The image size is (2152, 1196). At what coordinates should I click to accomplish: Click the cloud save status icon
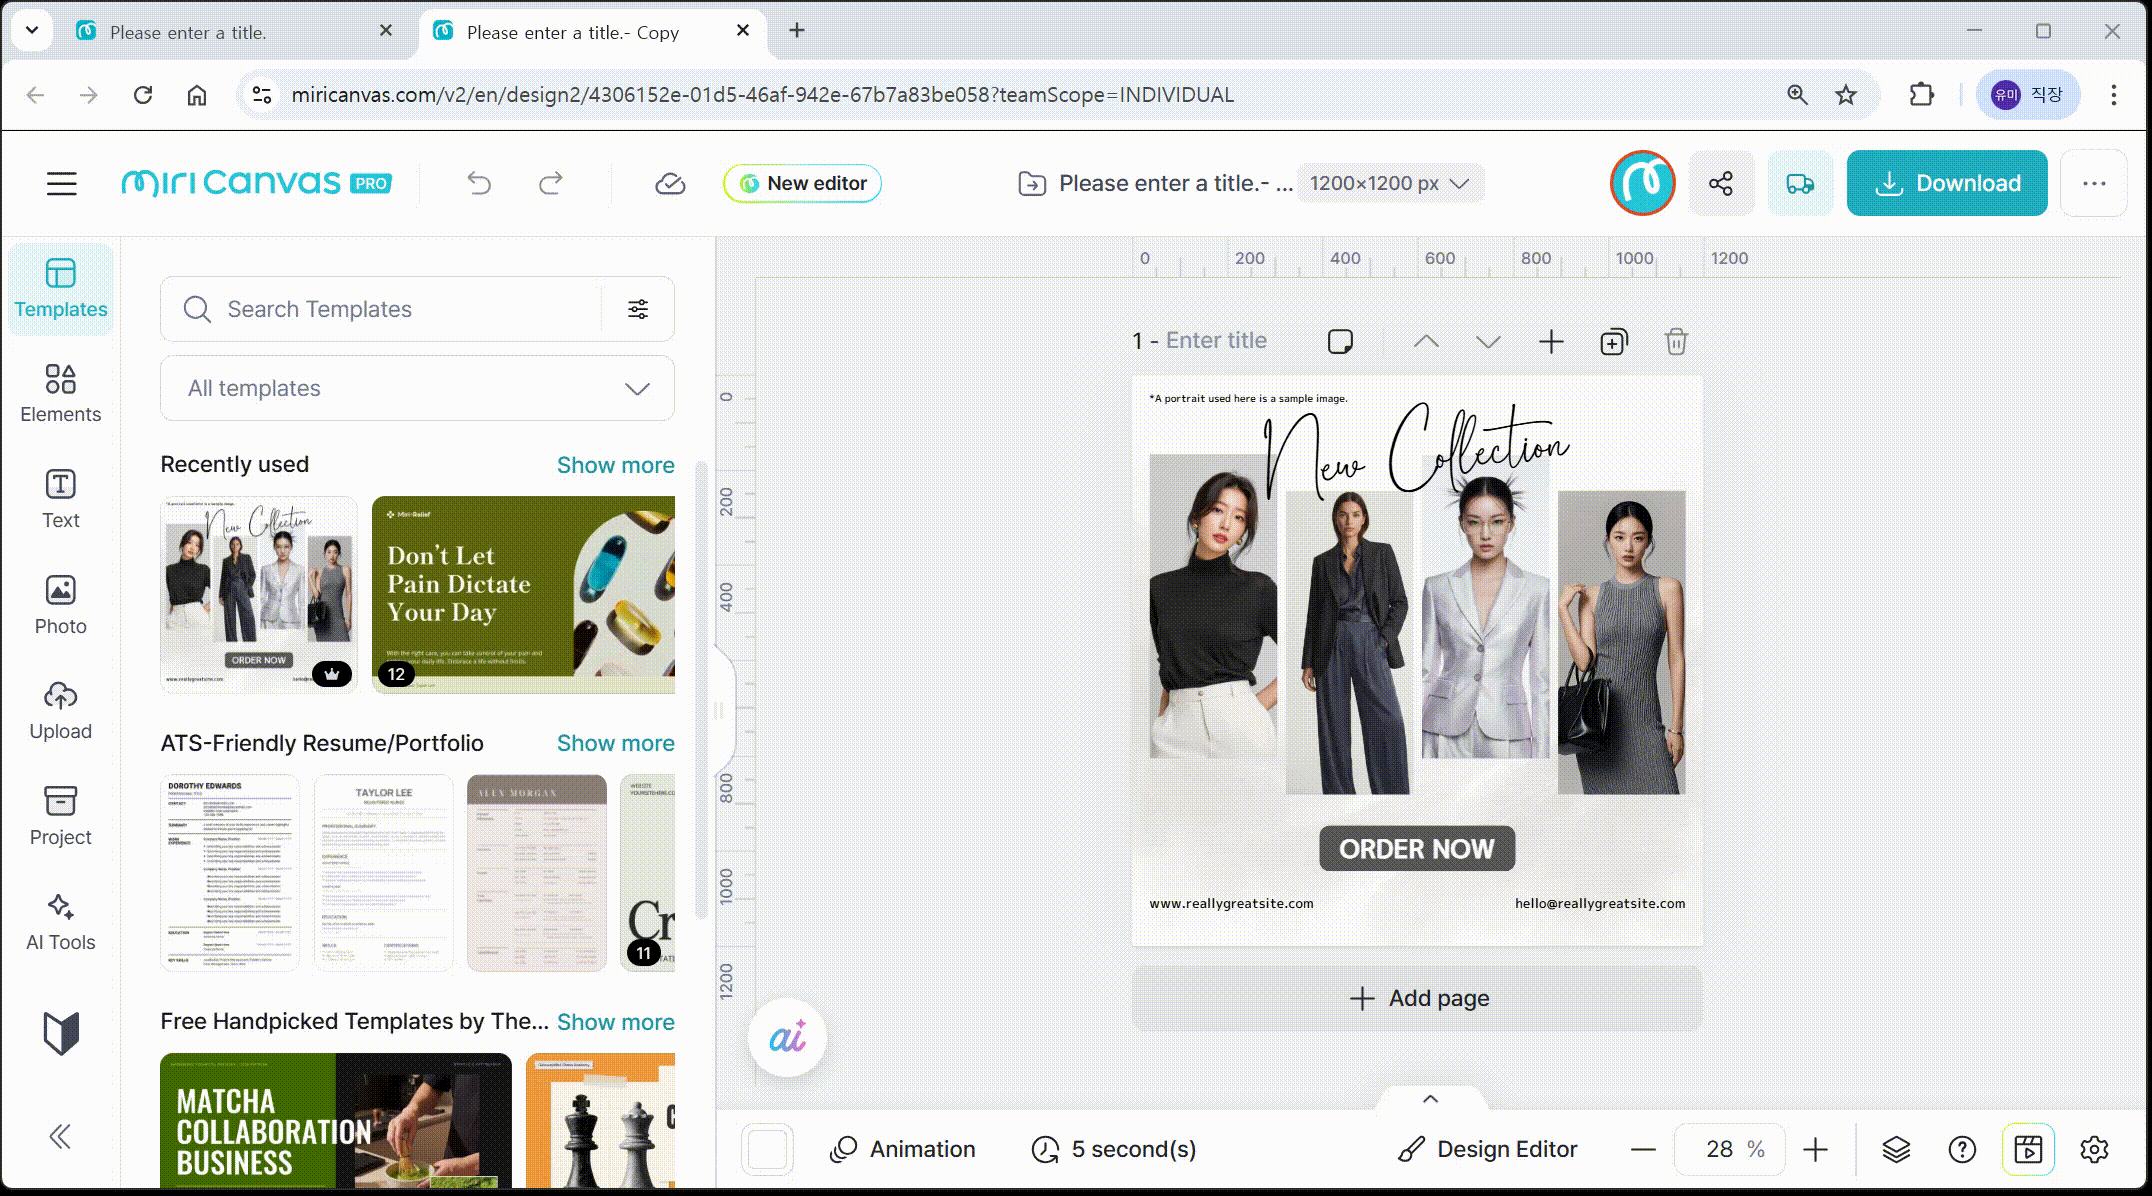click(x=669, y=183)
